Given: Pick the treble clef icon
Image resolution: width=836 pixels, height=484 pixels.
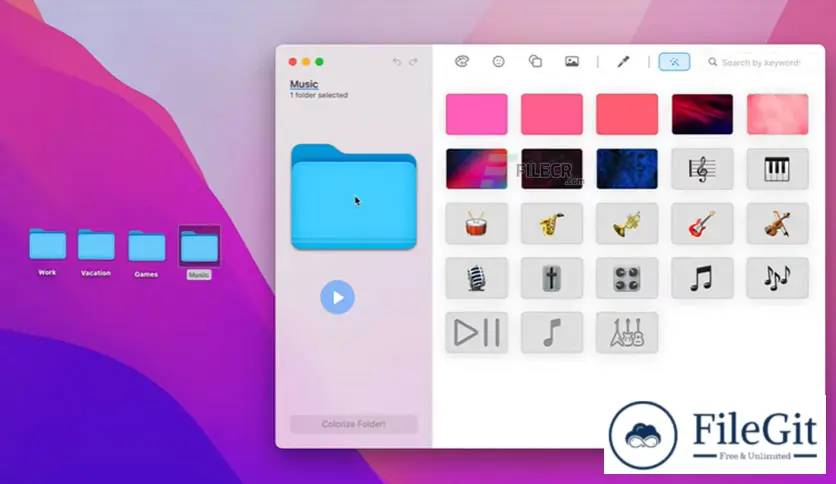Looking at the screenshot, I should (x=702, y=169).
